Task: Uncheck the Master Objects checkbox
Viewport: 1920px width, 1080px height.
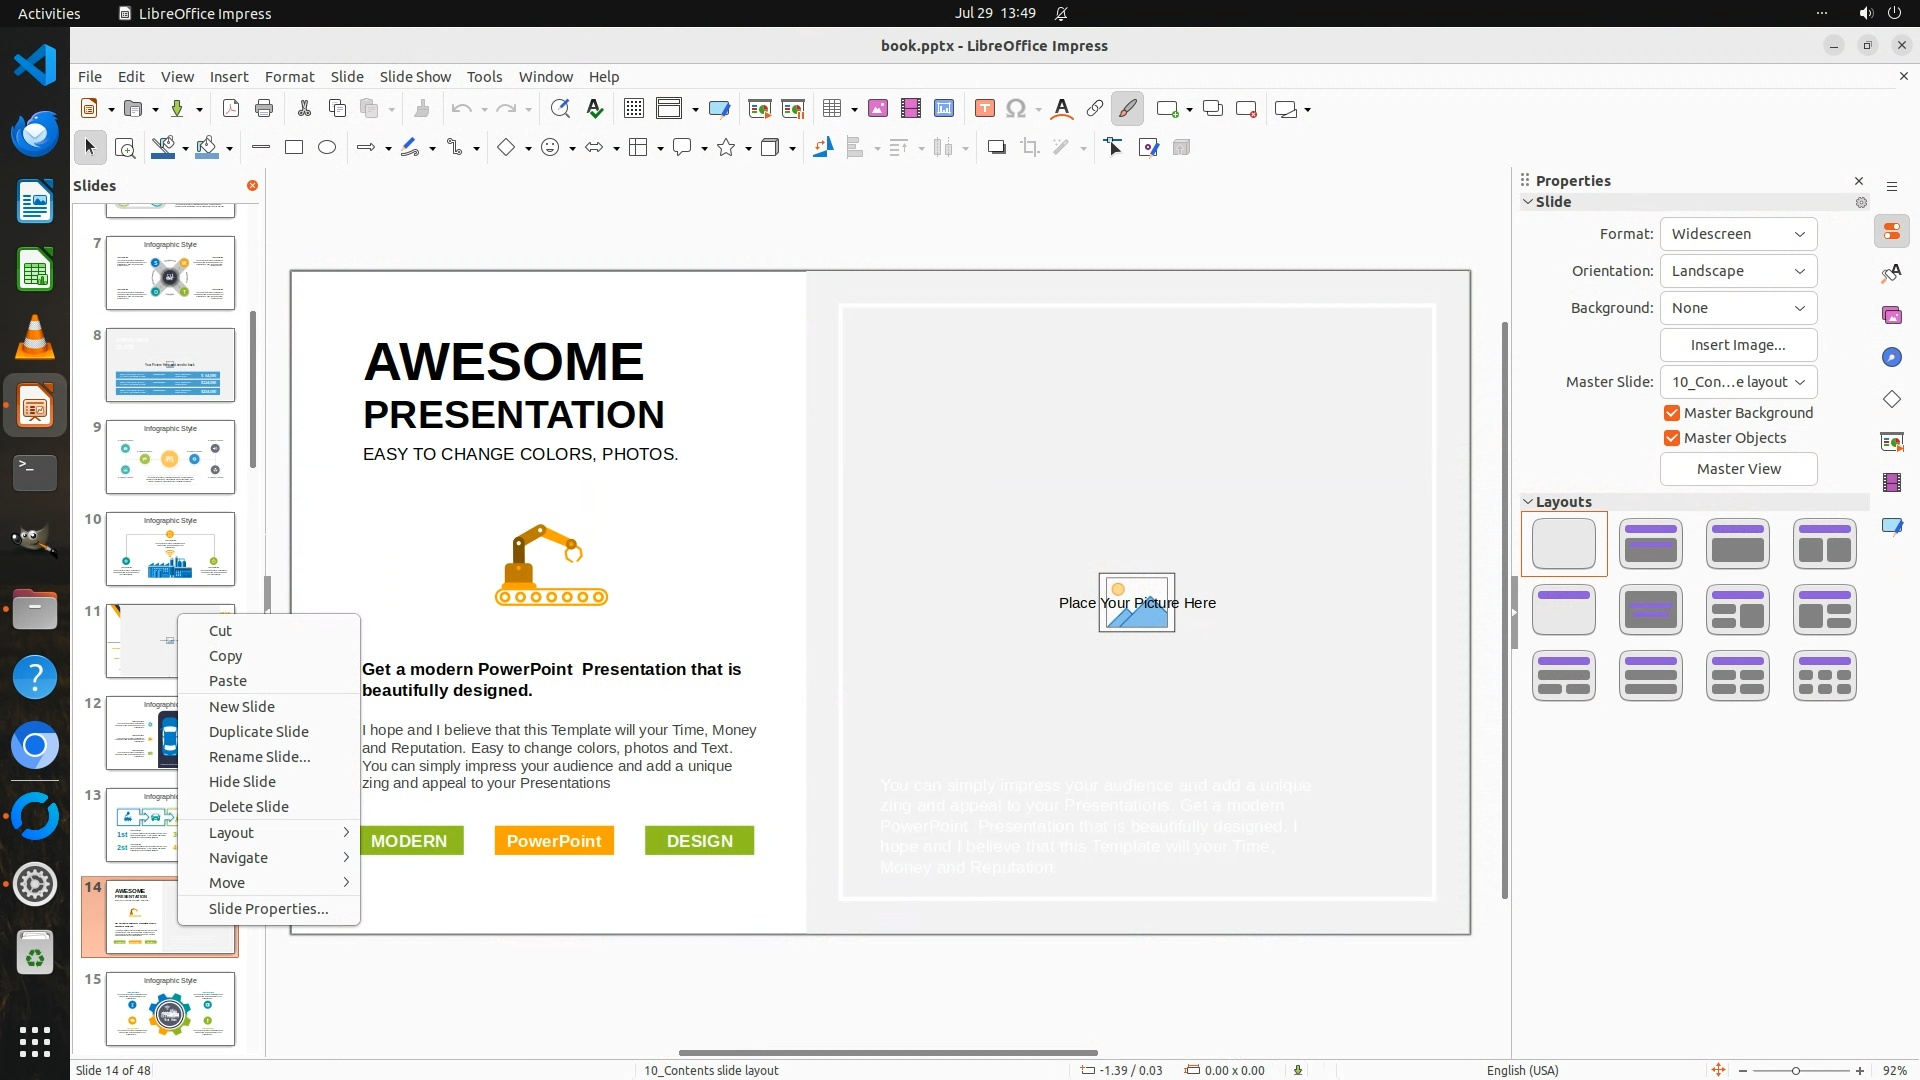Action: (1671, 438)
